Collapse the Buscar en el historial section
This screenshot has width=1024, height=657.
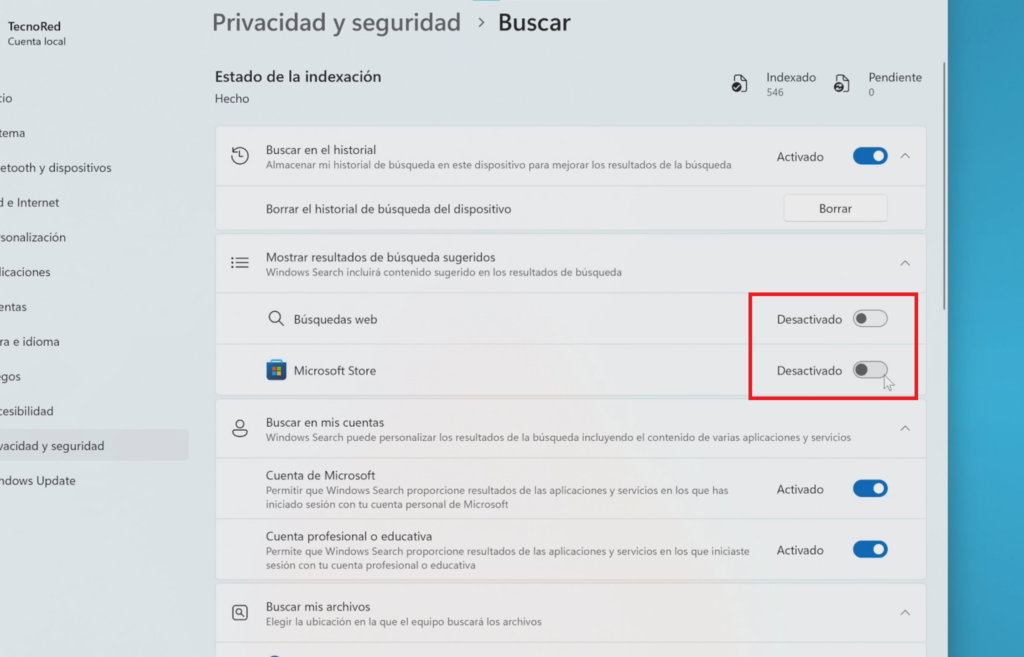(x=905, y=156)
